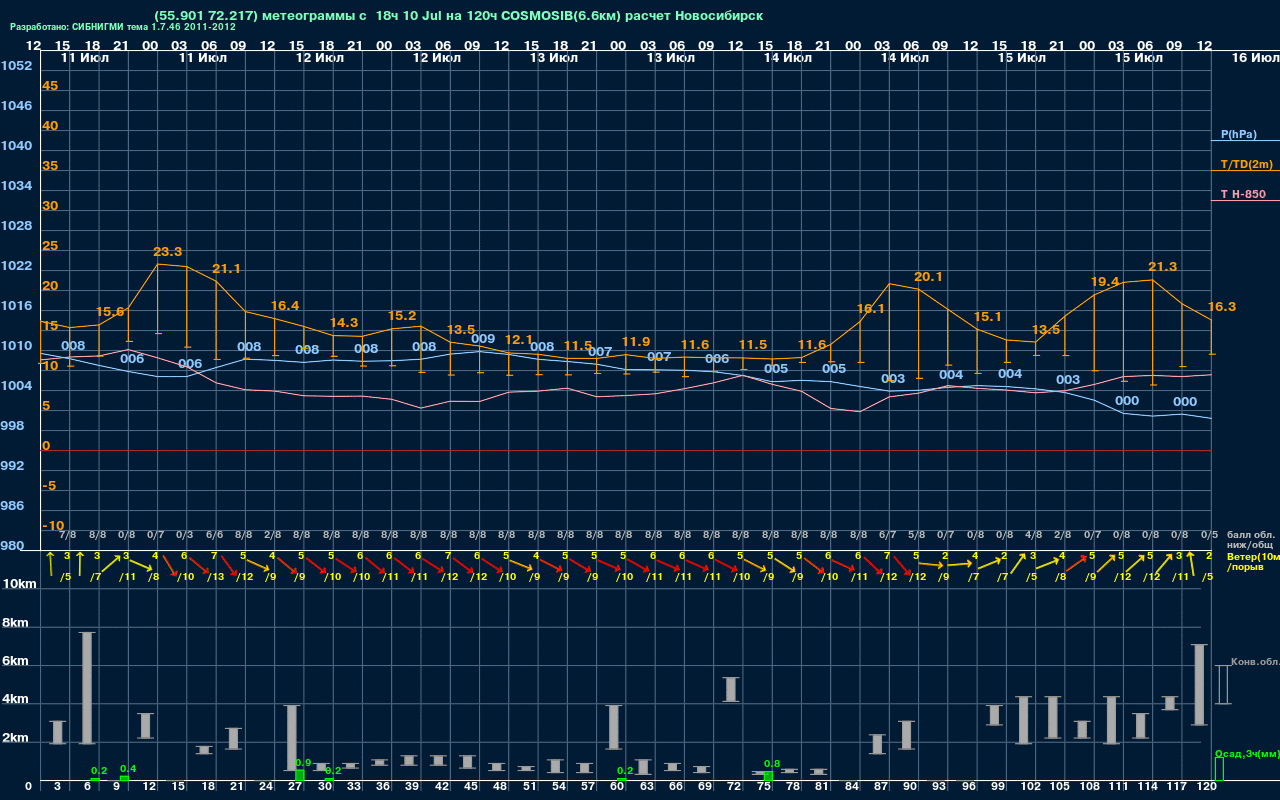Image resolution: width=1280 pixels, height=800 pixels.
Task: Click the meteogram title mentioning COSMOSIB(6.6км)
Action: [458, 16]
